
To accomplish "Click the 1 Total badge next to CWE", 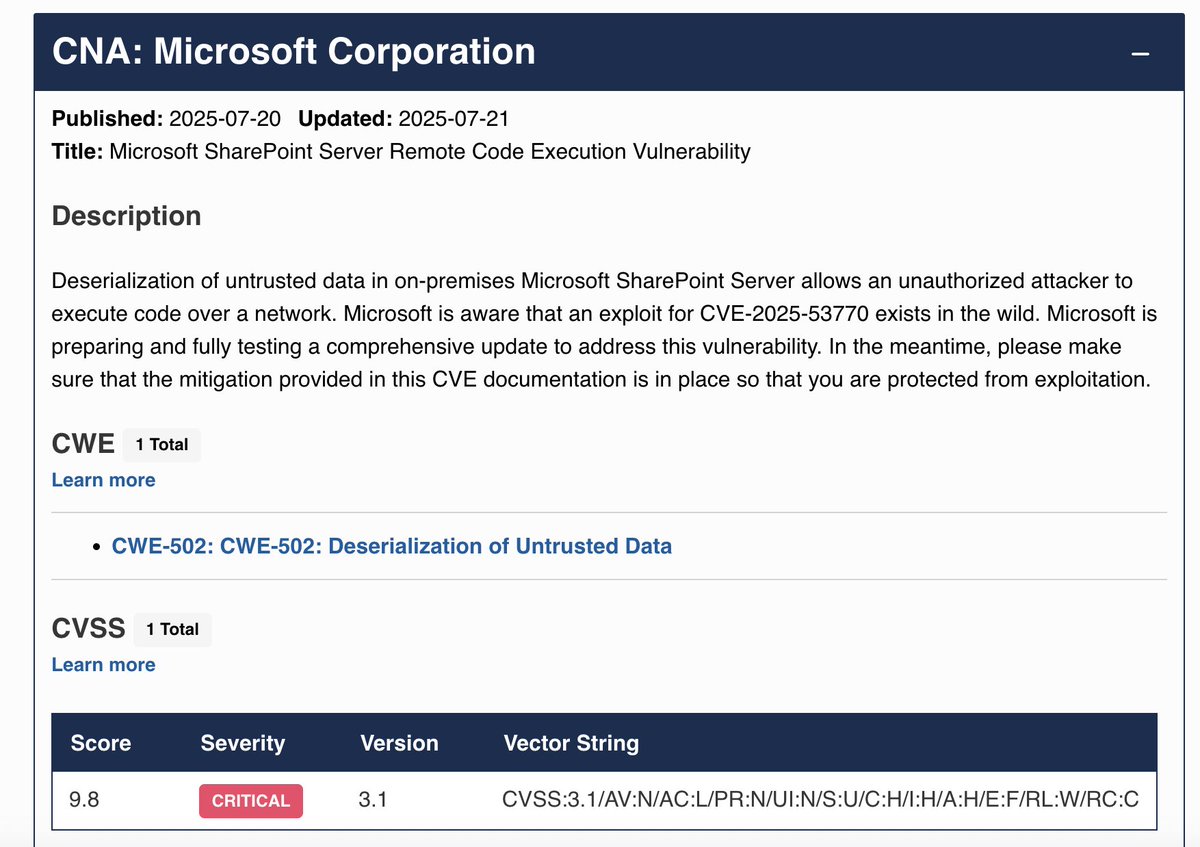I will pos(161,444).
